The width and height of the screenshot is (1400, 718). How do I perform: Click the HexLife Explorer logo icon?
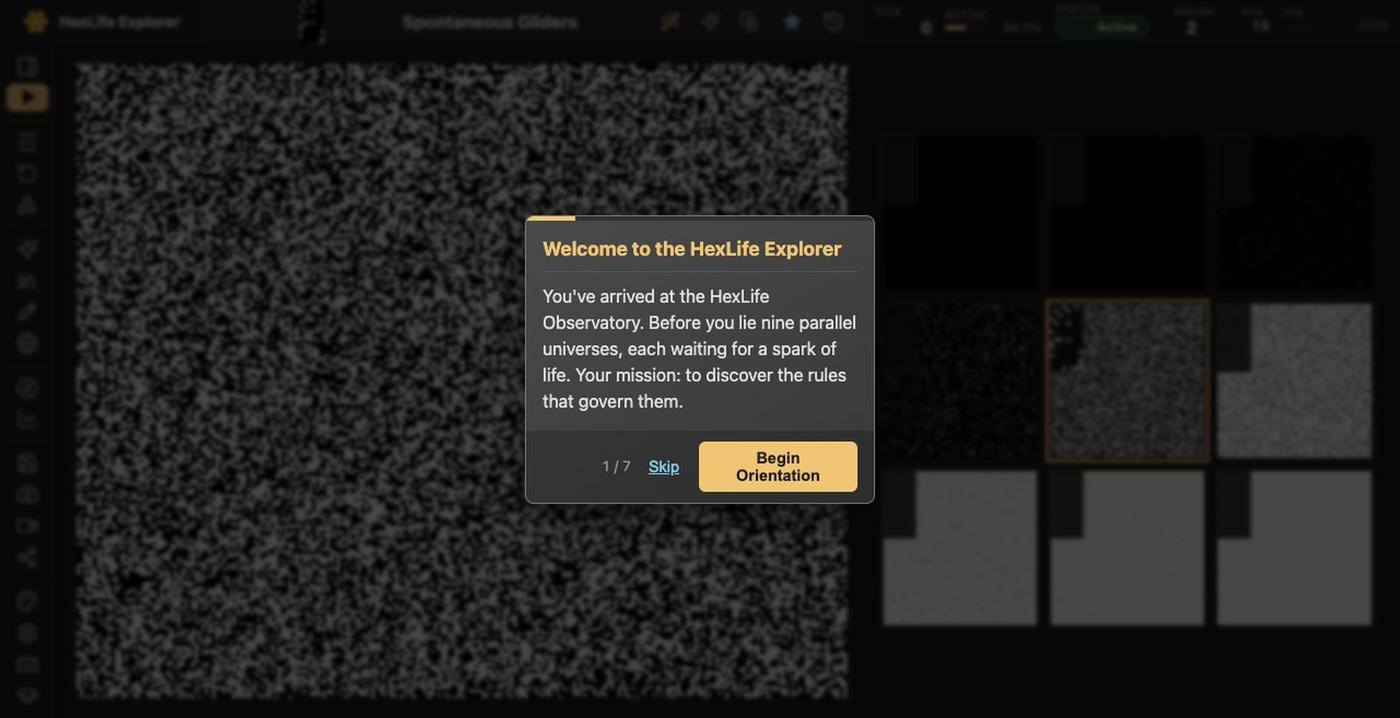36,21
